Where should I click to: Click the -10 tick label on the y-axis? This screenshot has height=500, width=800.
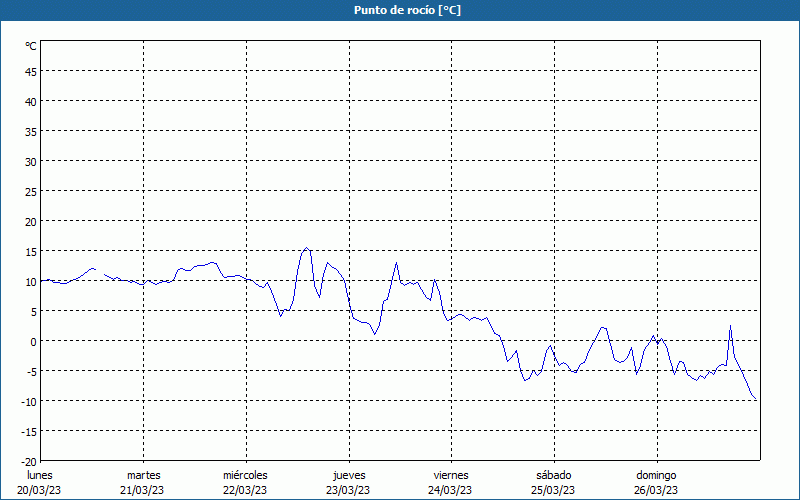click(x=29, y=401)
